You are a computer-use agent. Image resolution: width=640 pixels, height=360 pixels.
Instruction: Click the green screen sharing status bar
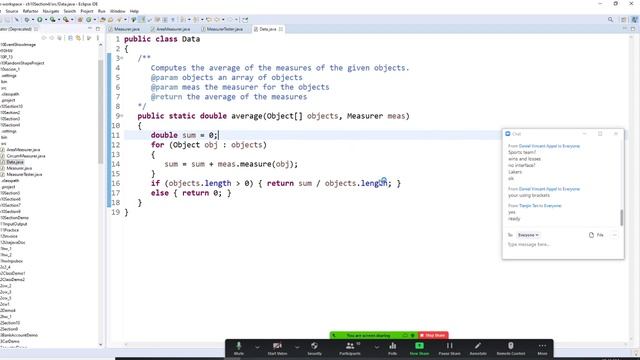(x=373, y=336)
